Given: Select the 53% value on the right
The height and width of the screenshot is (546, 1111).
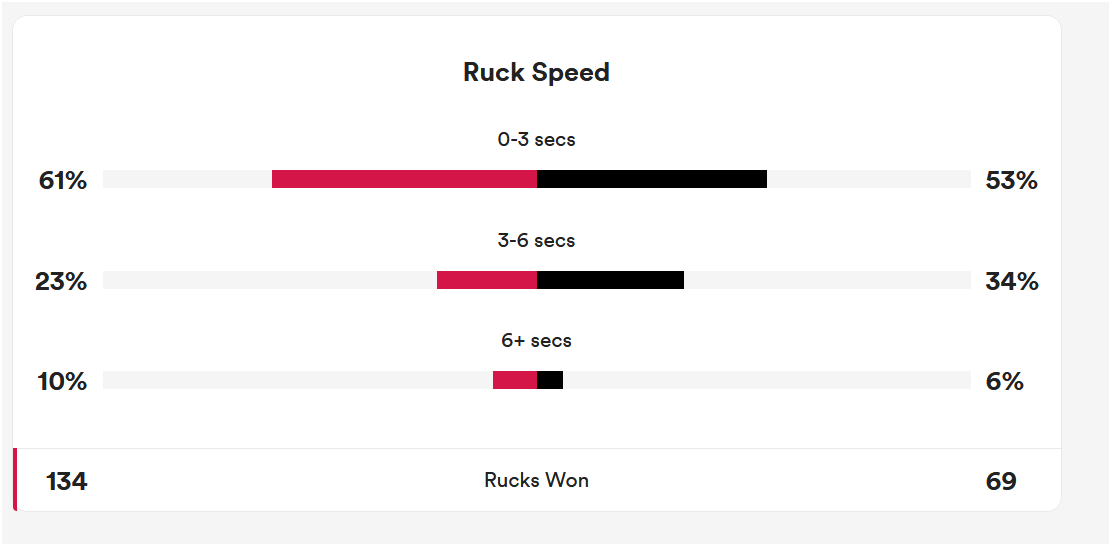Looking at the screenshot, I should tap(1011, 181).
